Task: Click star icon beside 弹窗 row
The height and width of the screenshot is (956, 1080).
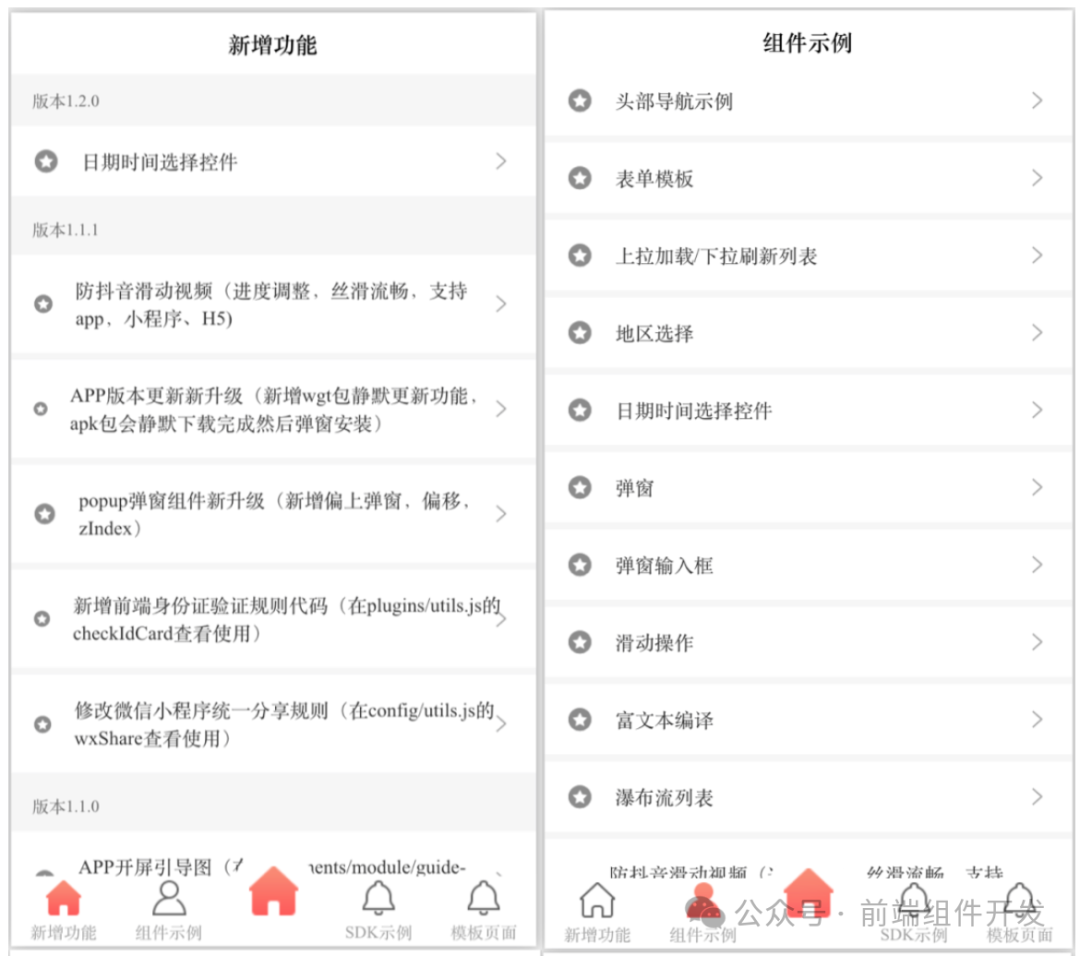Action: [x=580, y=488]
